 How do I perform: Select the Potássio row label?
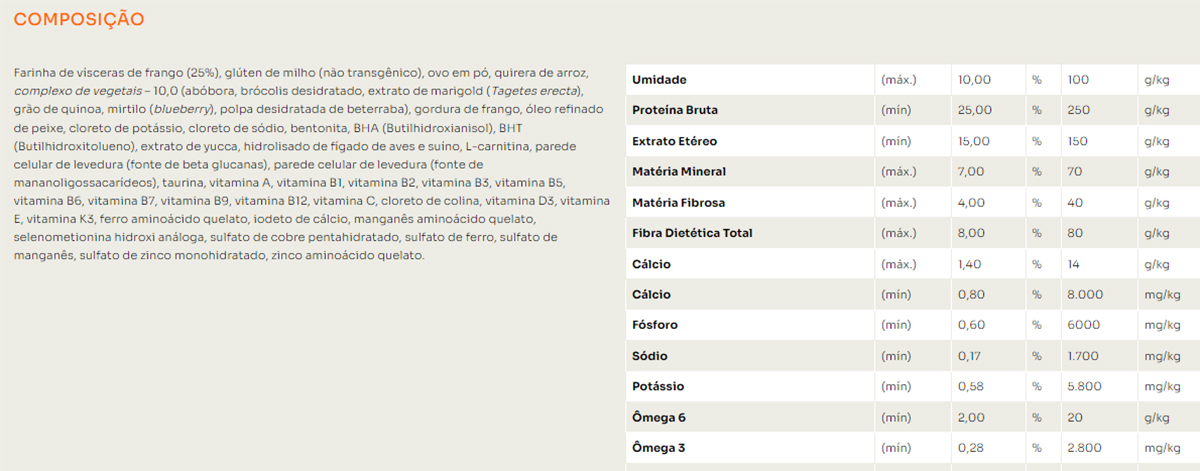click(657, 386)
